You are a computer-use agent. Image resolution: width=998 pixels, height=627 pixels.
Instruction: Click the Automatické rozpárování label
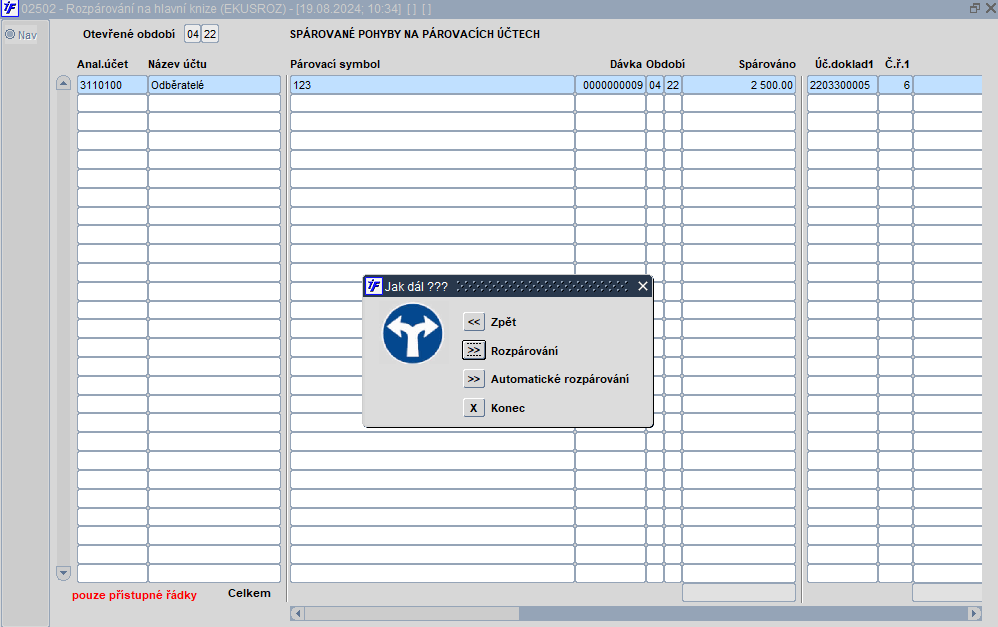click(x=559, y=379)
